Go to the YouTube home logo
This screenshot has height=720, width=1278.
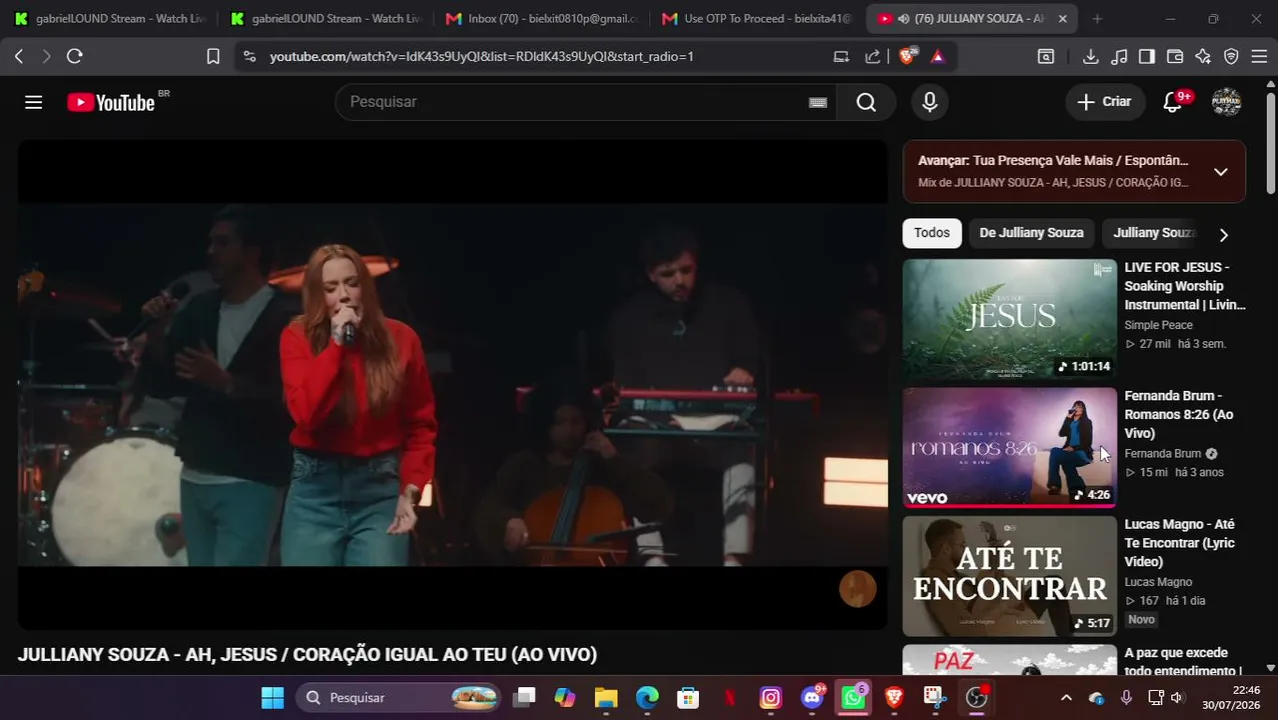111,102
